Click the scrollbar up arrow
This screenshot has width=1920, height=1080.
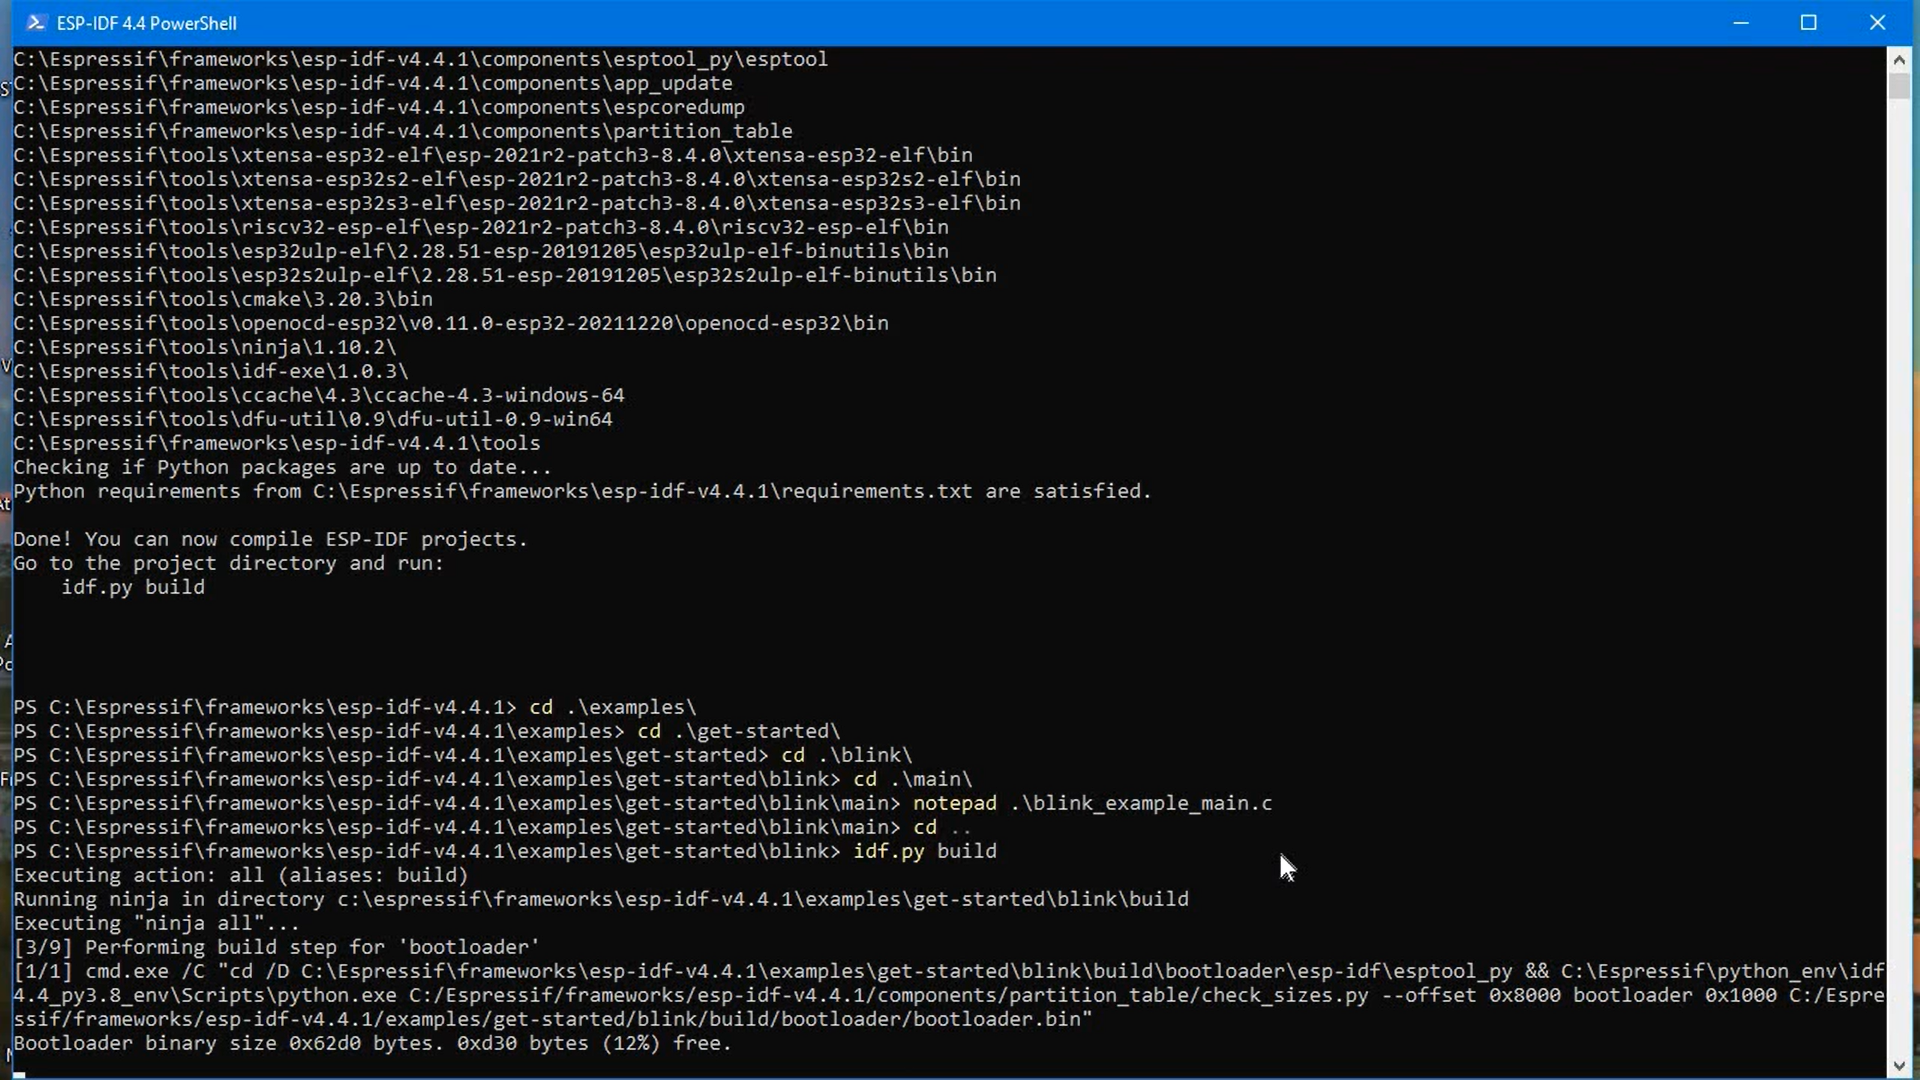[x=1901, y=58]
